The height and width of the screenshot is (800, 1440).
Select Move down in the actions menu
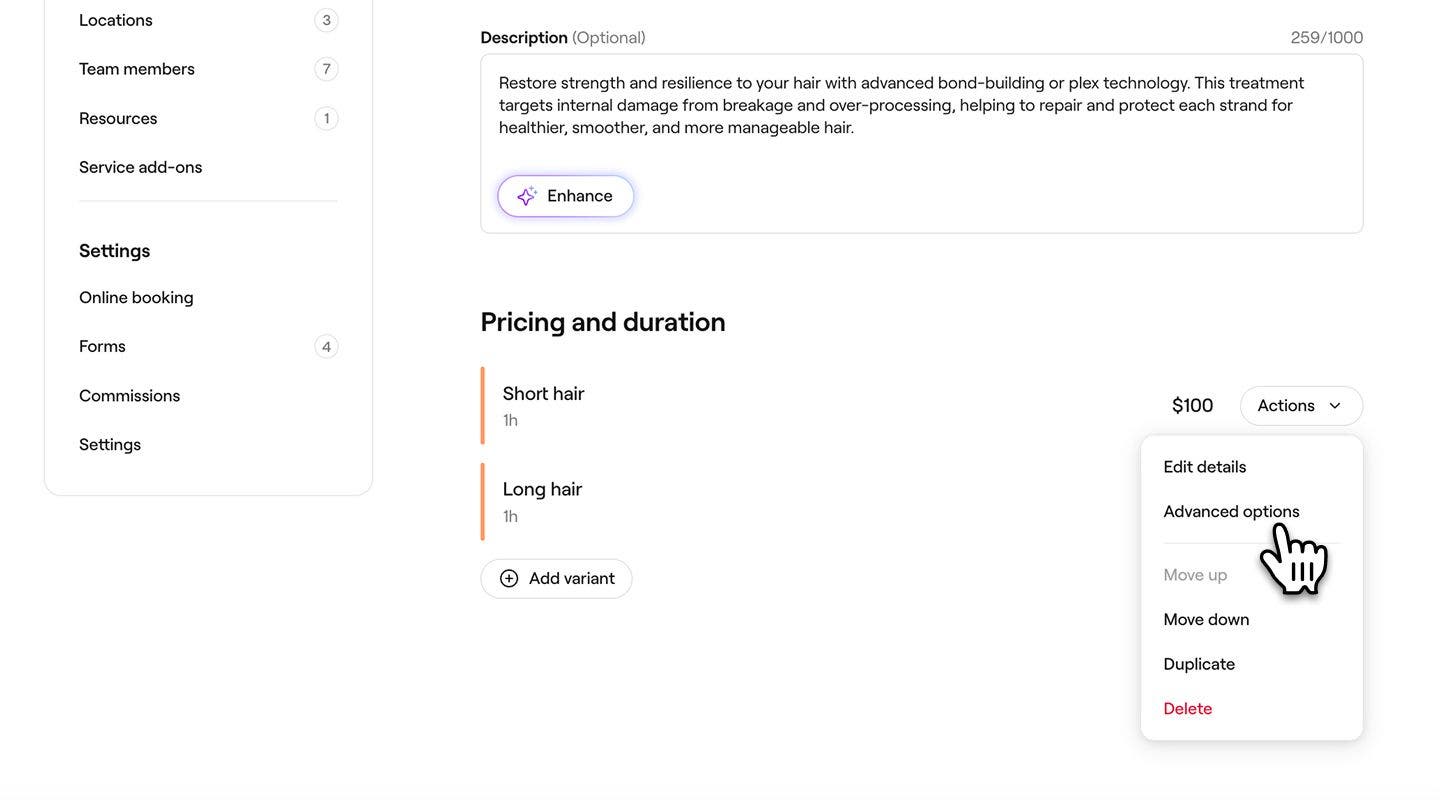coord(1206,619)
